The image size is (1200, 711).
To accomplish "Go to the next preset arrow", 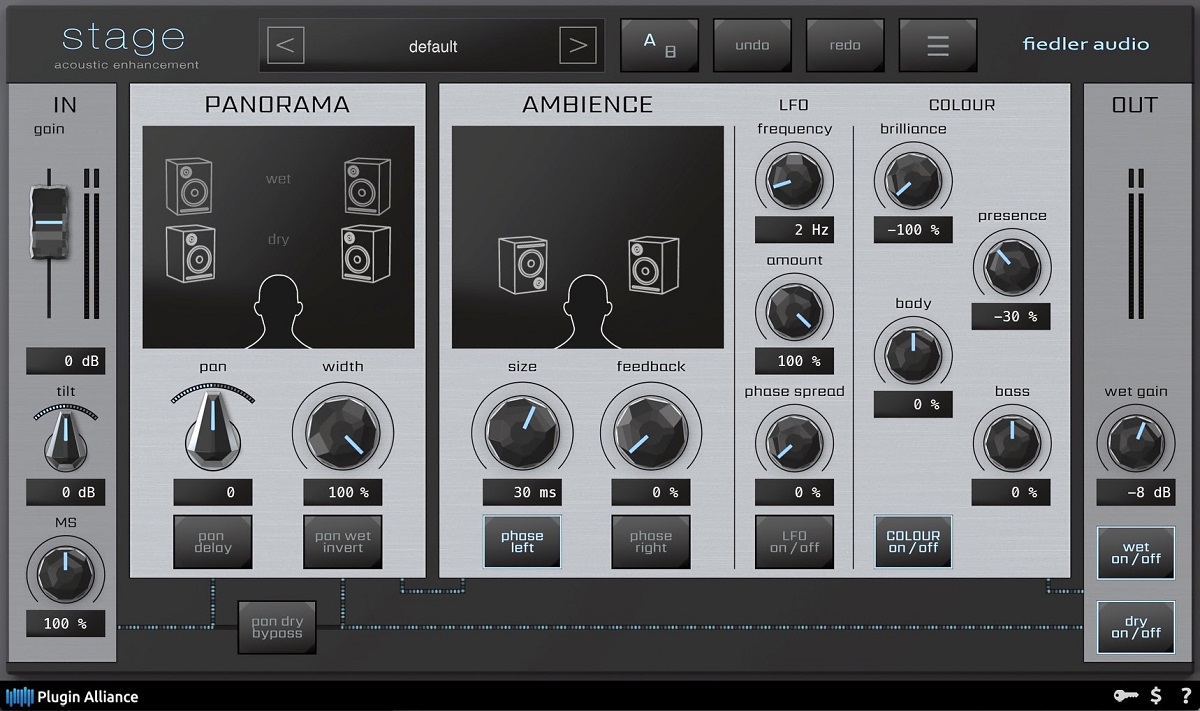I will [x=577, y=46].
